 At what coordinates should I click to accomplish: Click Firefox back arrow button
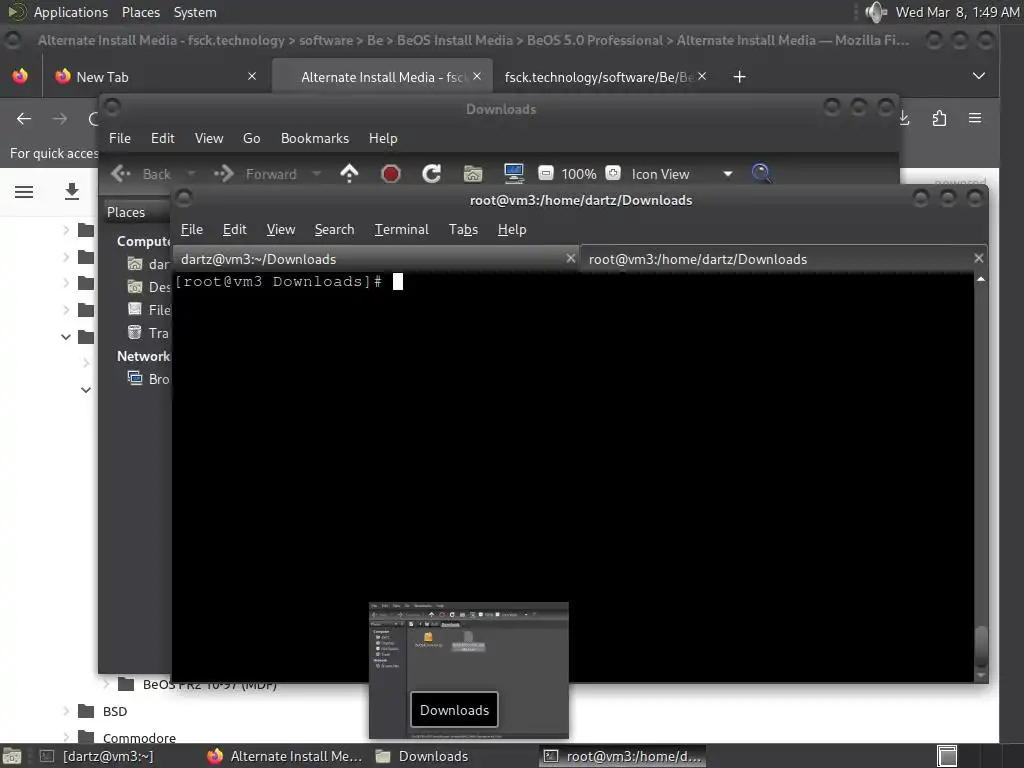(x=24, y=118)
